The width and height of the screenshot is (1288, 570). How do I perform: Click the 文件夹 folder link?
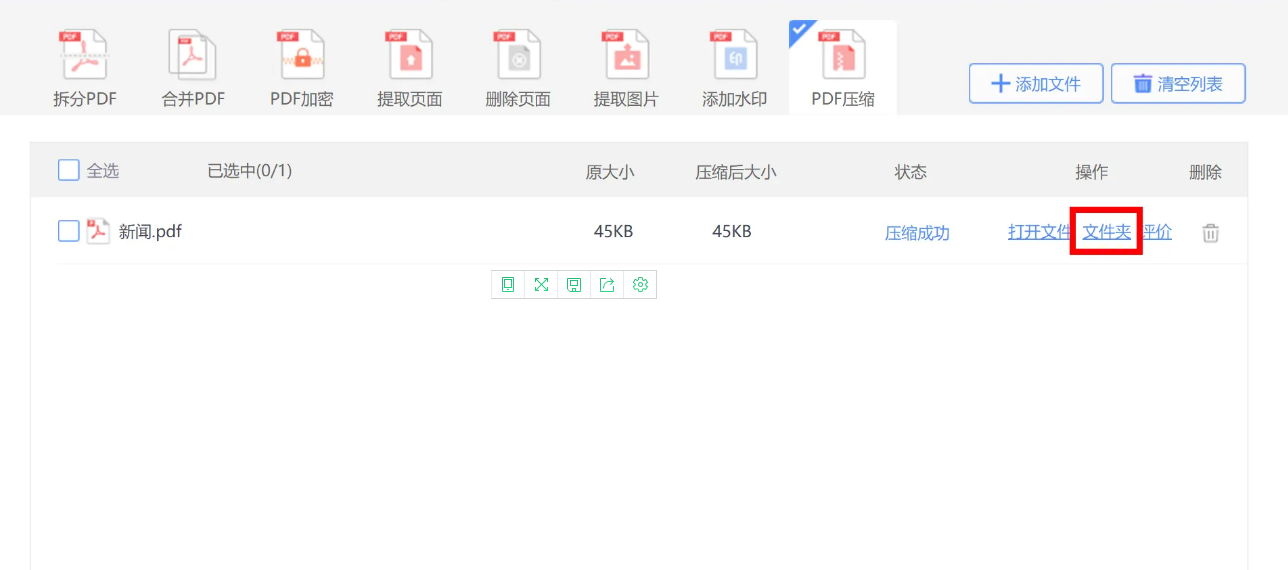(x=1106, y=232)
